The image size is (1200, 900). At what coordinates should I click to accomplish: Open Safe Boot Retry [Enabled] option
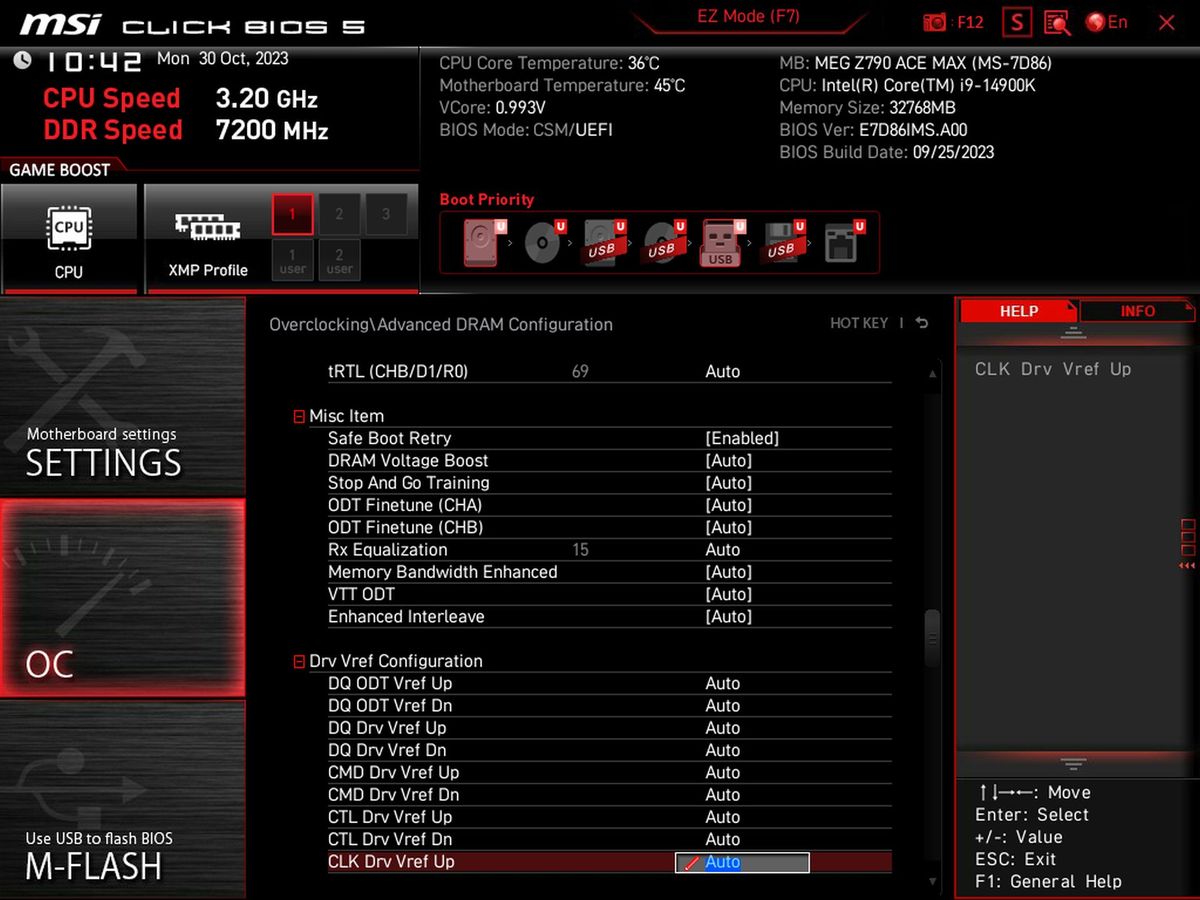click(x=609, y=438)
